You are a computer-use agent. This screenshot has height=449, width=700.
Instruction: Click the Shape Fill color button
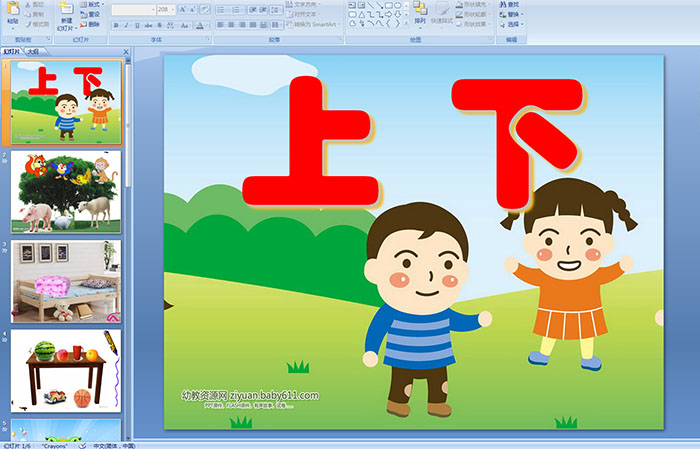474,4
